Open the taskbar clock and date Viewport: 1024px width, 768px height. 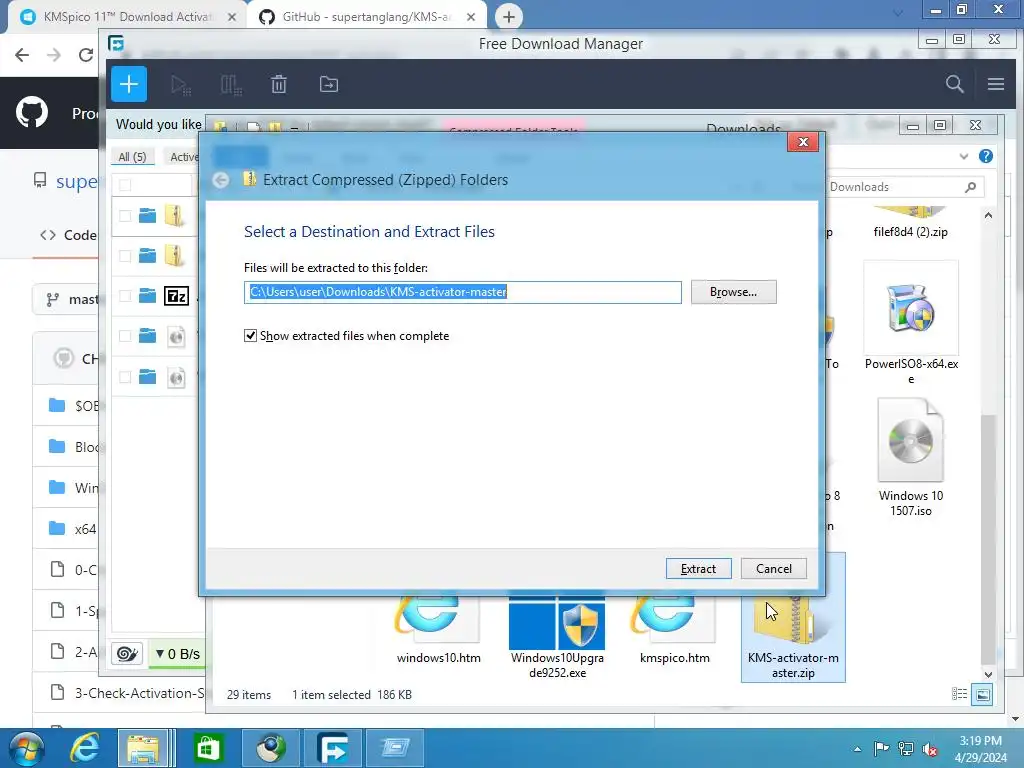click(980, 749)
